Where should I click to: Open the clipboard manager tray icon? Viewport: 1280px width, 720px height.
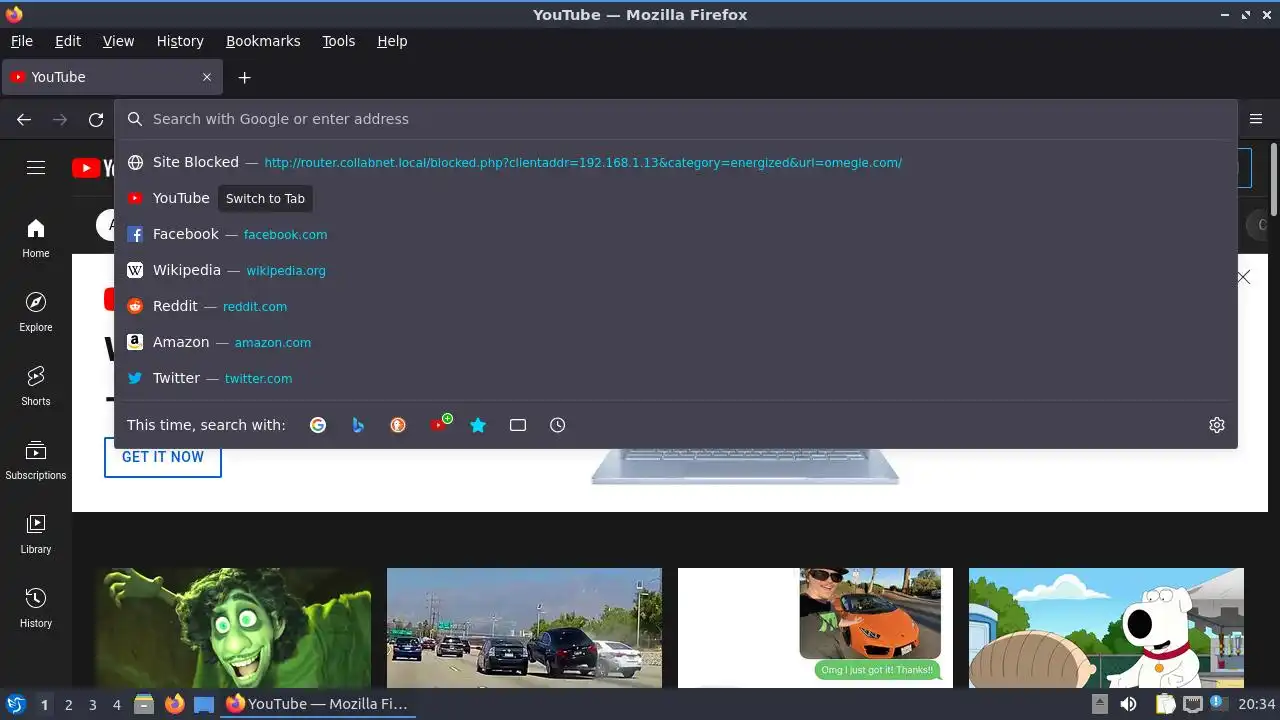point(1165,704)
